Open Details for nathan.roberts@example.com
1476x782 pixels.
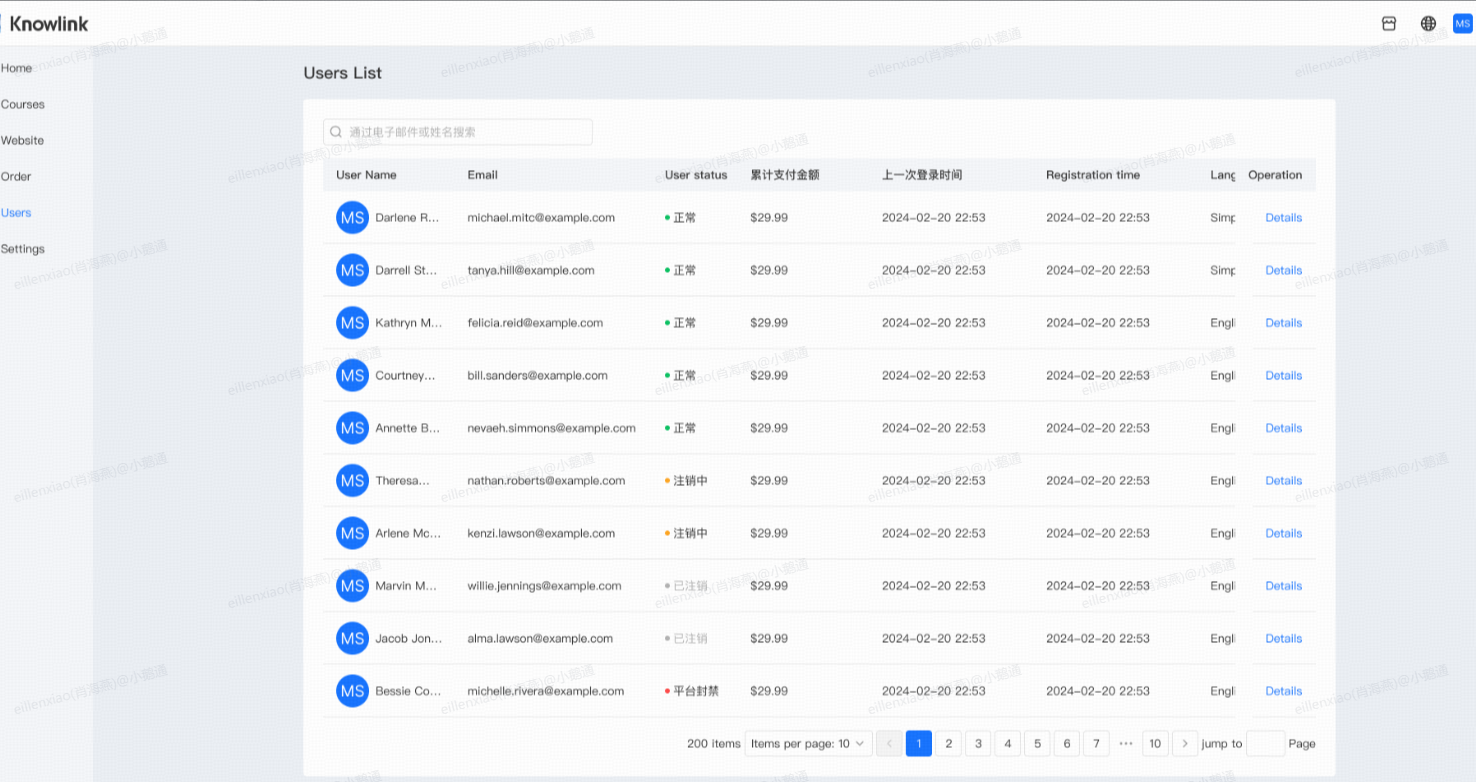tap(1283, 481)
